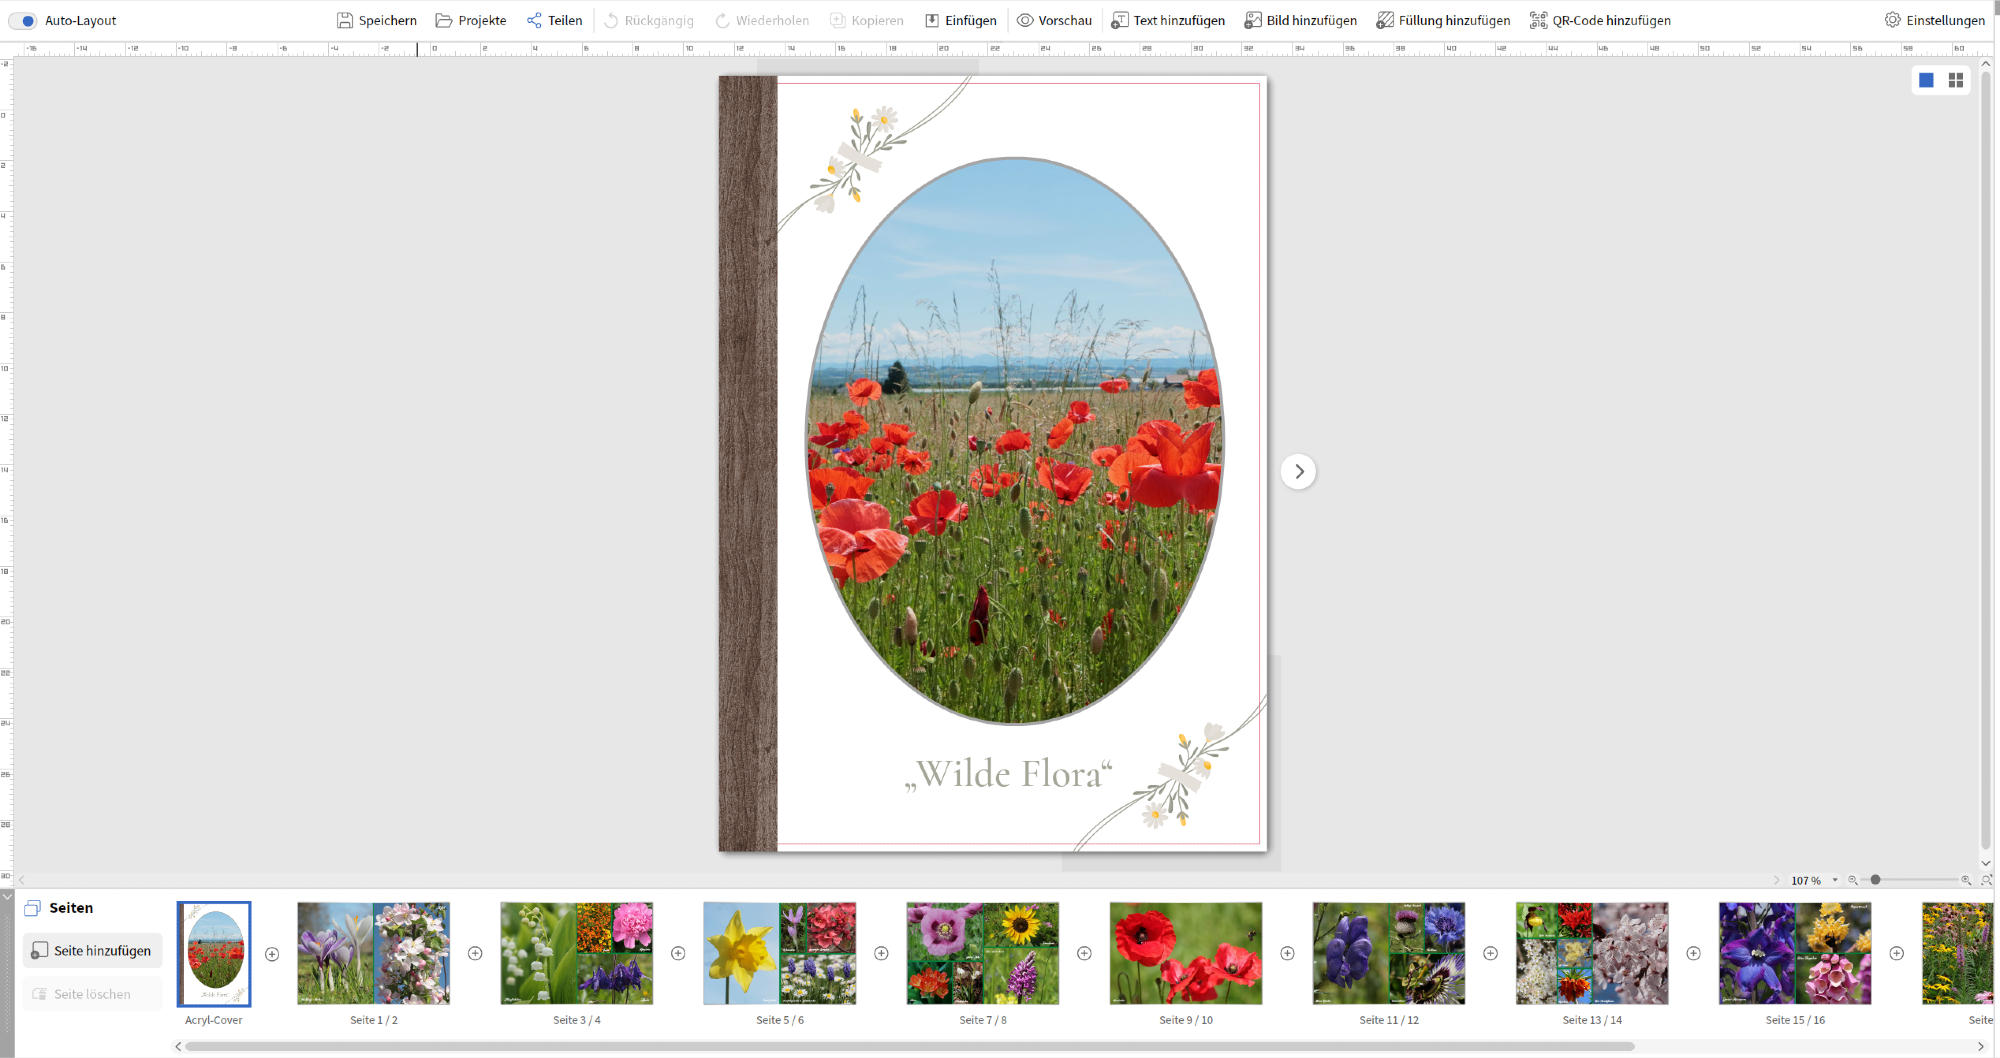2000x1058 pixels.
Task: Go to next page with right chevron
Action: coord(1298,472)
